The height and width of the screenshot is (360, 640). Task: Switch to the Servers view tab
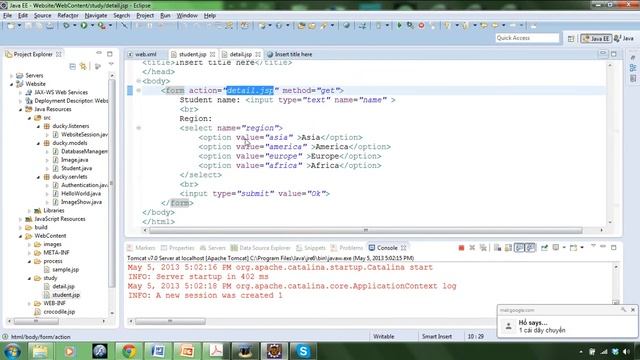[213, 248]
